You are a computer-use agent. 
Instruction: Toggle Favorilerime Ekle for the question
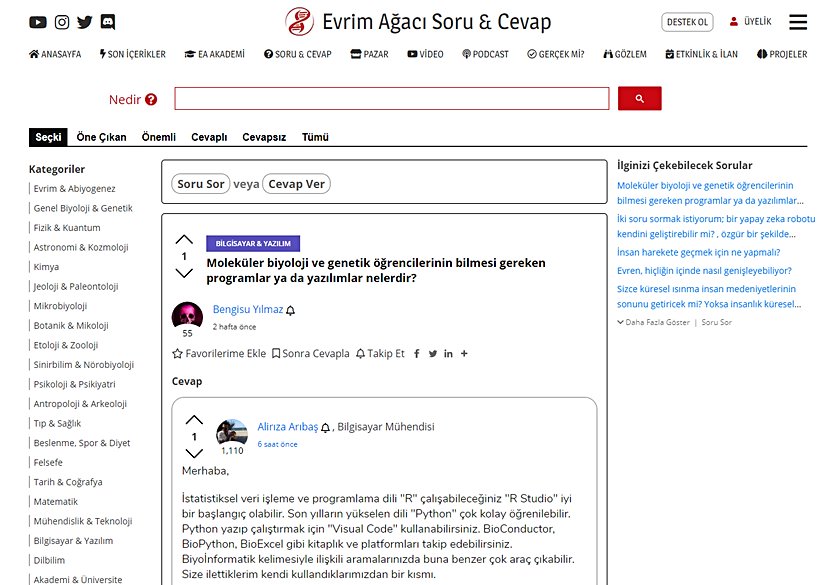pos(219,354)
